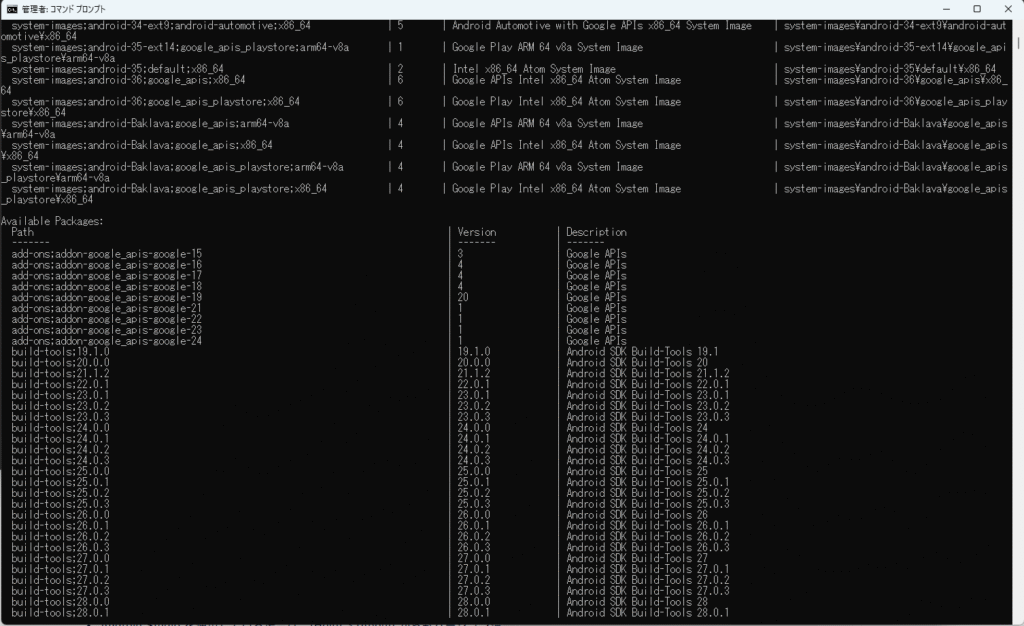
Task: Click 'Google APIs' description in the google-21 row
Action: coord(596,308)
